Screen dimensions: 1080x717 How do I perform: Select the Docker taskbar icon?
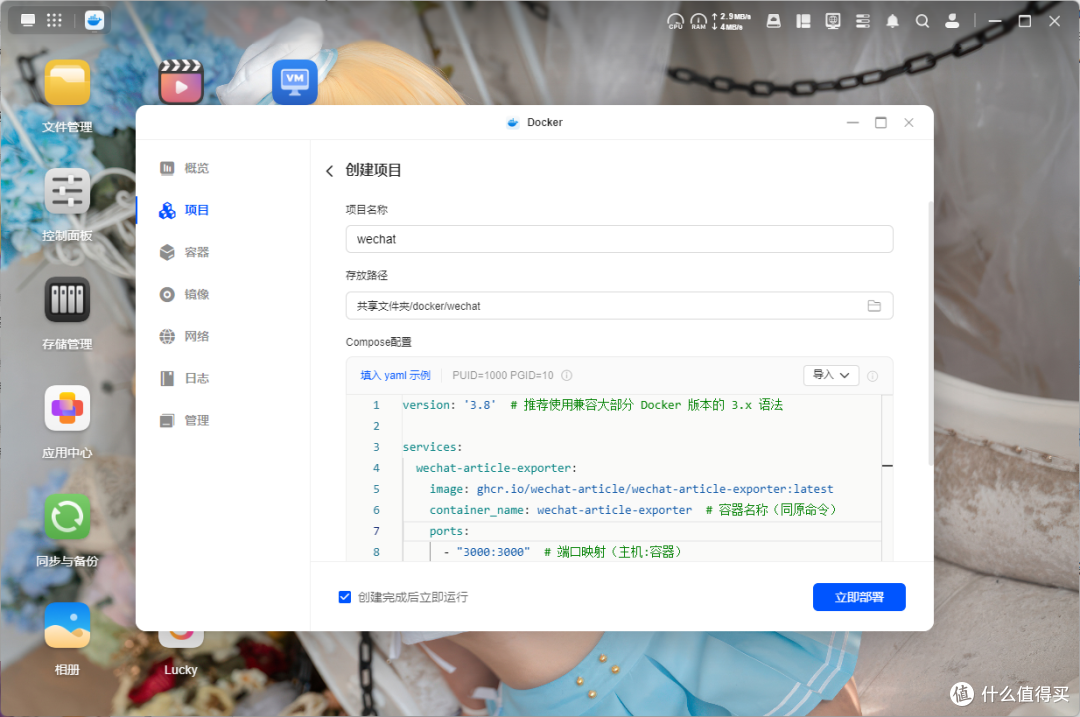coord(94,20)
